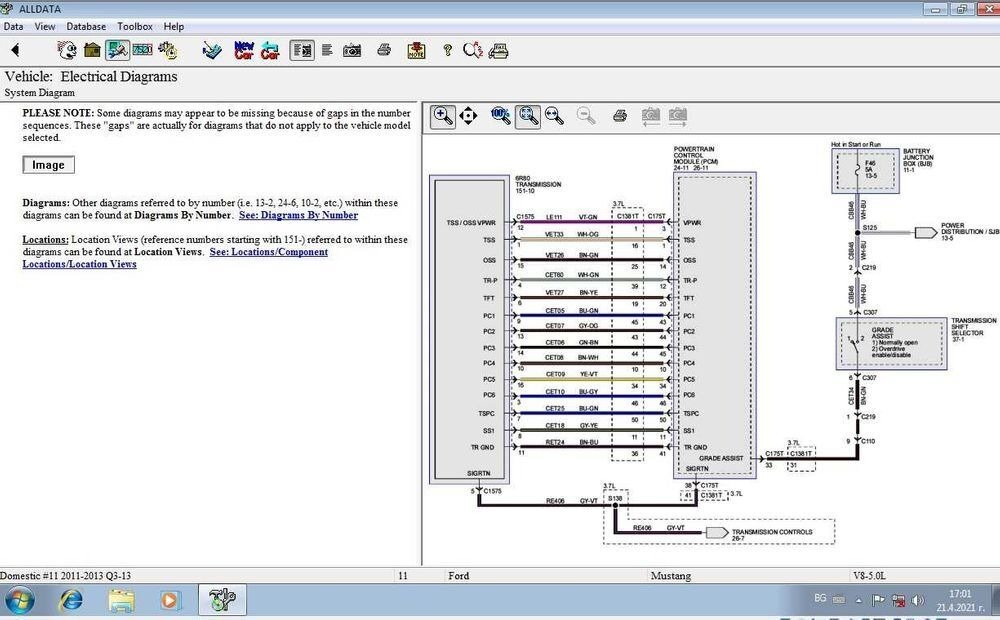Click the back navigation arrow
Image resolution: width=1000 pixels, height=620 pixels.
(x=15, y=50)
